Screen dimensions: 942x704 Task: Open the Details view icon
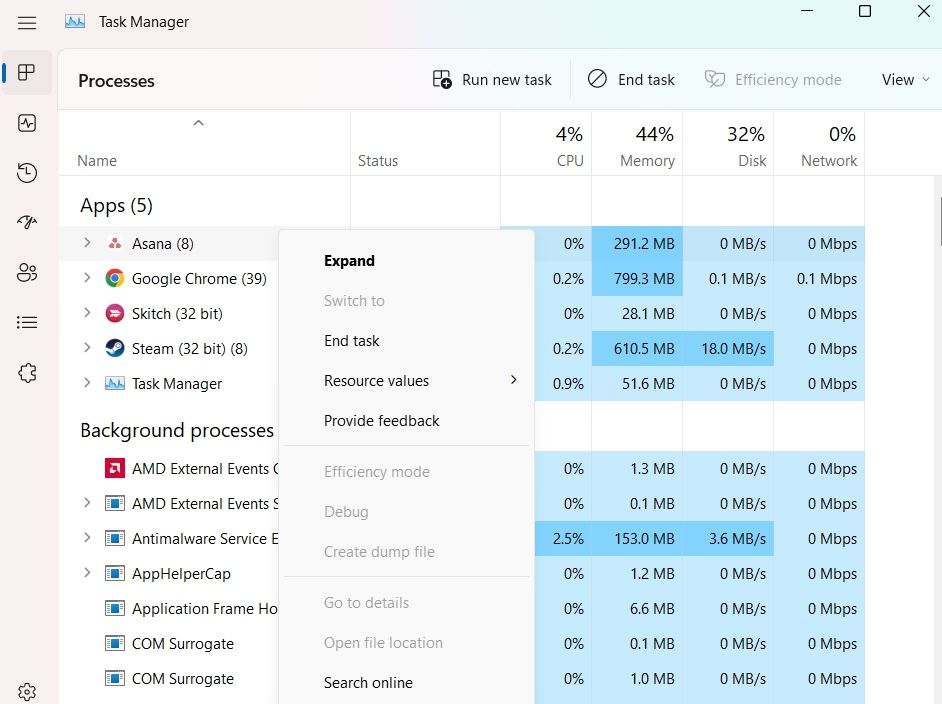tap(27, 322)
